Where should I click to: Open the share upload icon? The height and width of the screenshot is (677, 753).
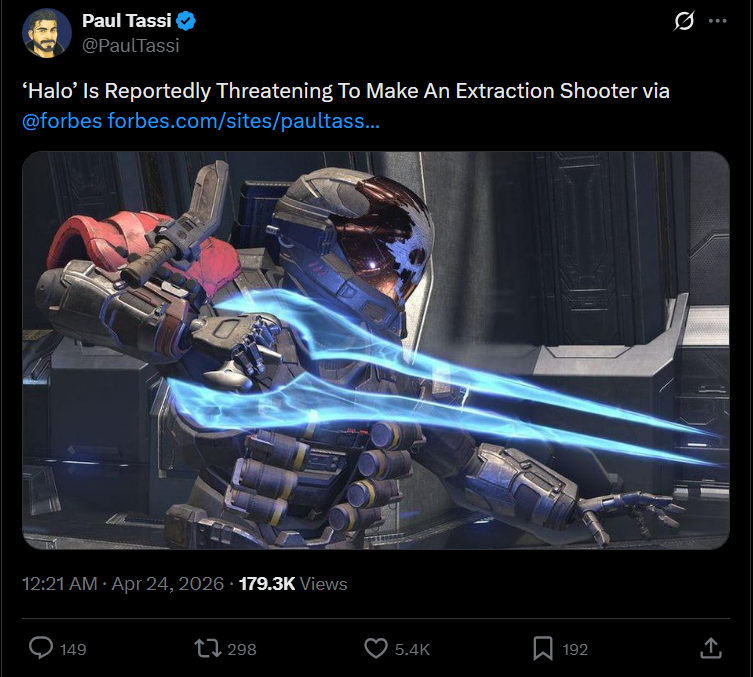pyautogui.click(x=711, y=648)
